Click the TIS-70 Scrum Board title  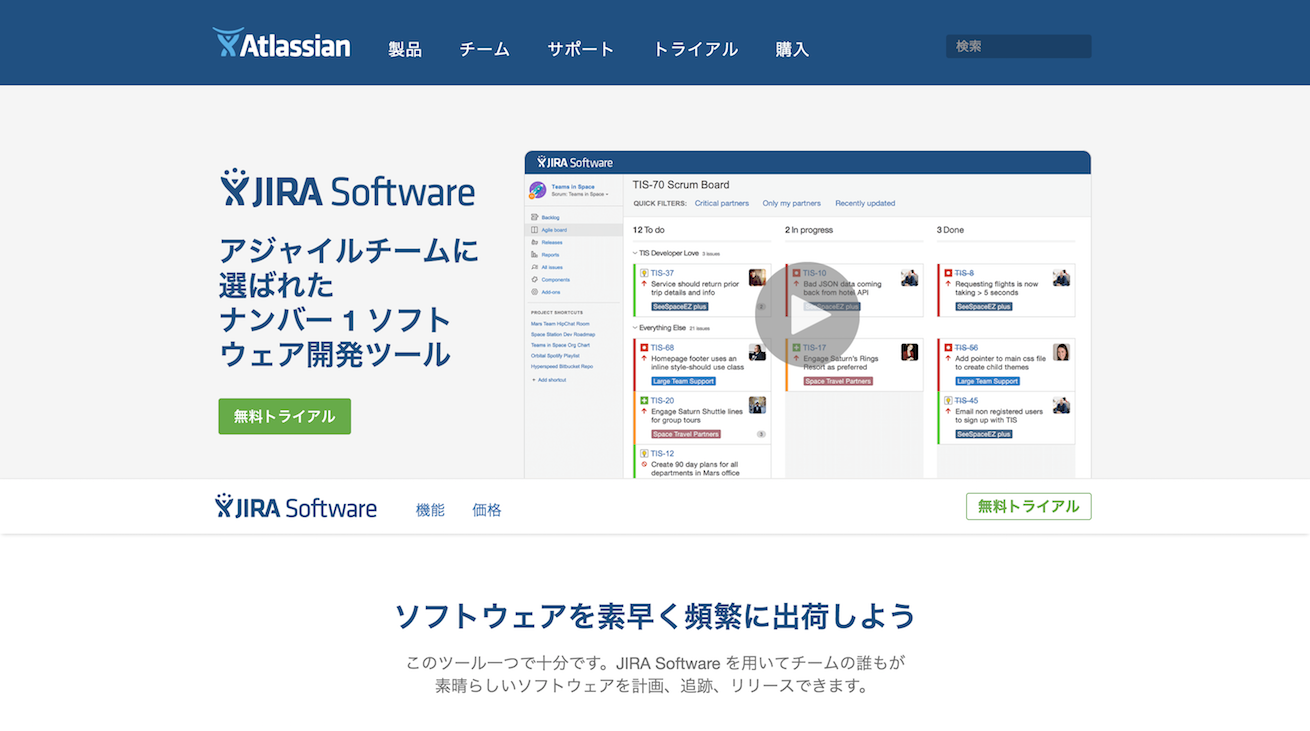[x=681, y=185]
